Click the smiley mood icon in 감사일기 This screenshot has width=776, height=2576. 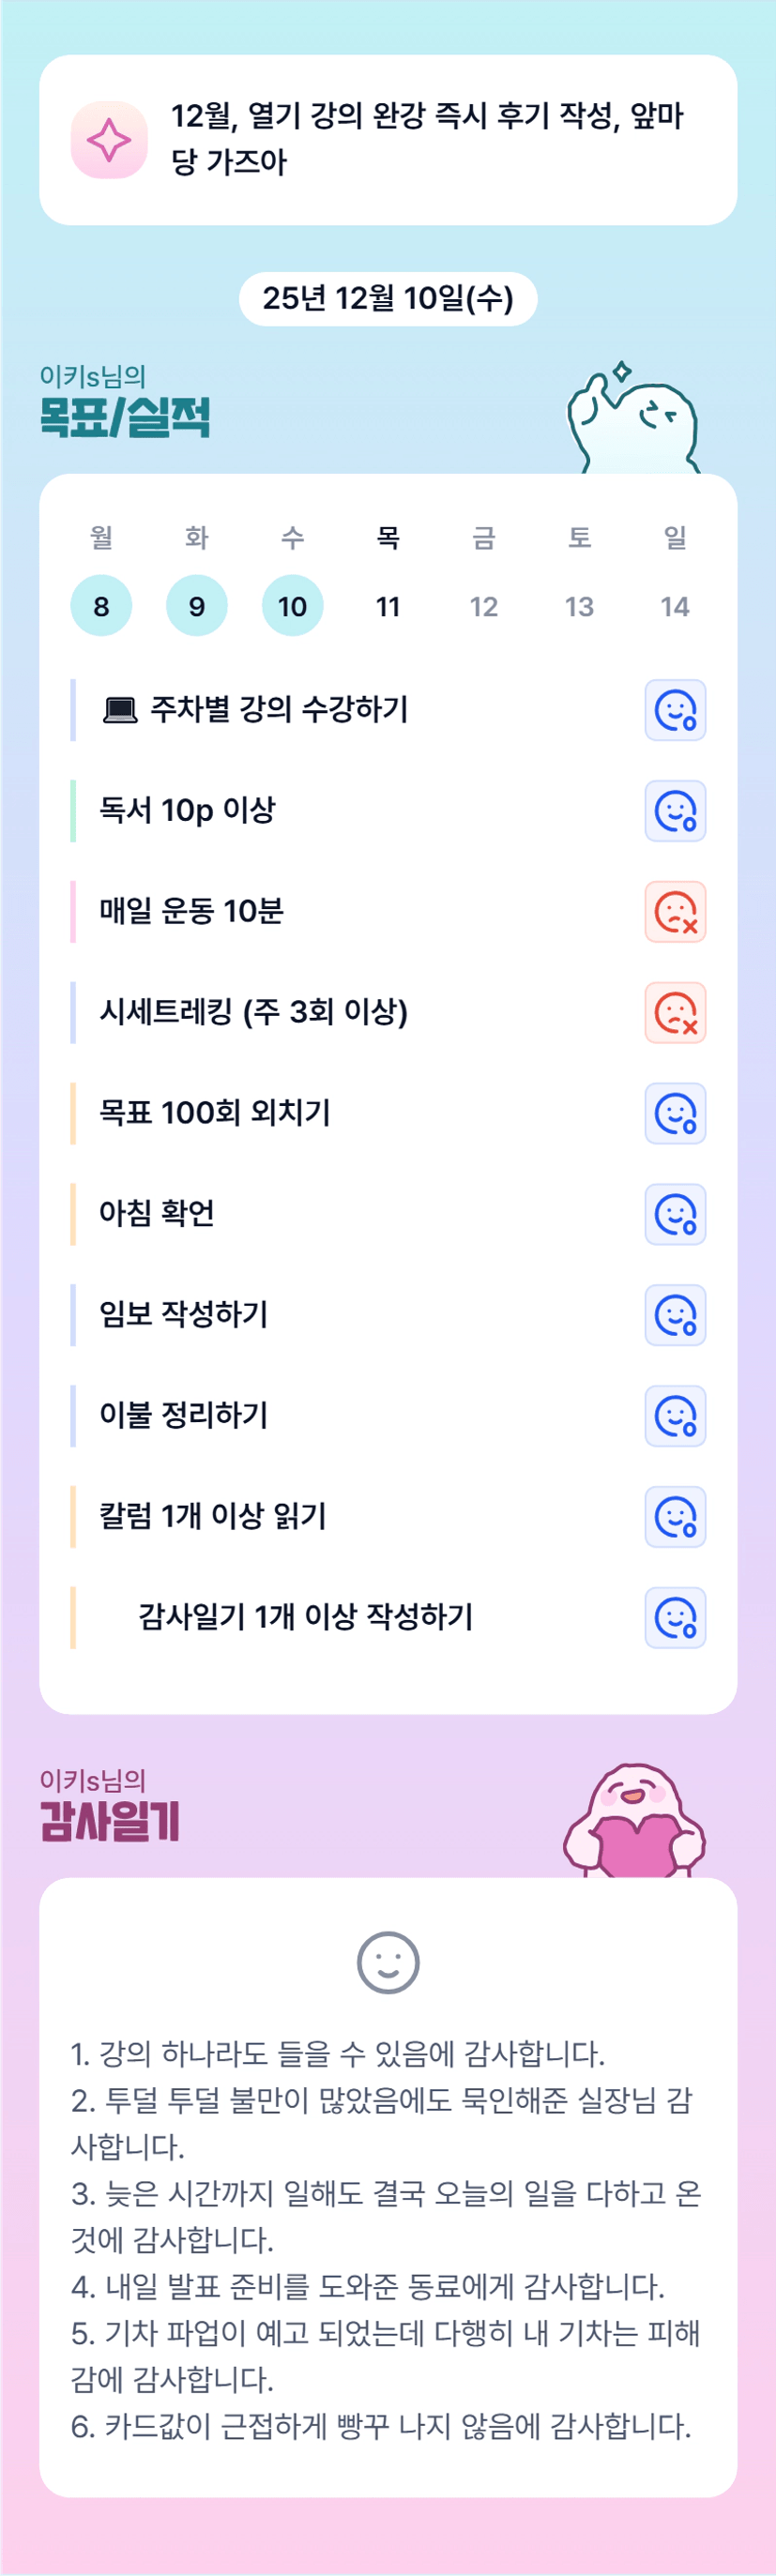(x=388, y=1962)
